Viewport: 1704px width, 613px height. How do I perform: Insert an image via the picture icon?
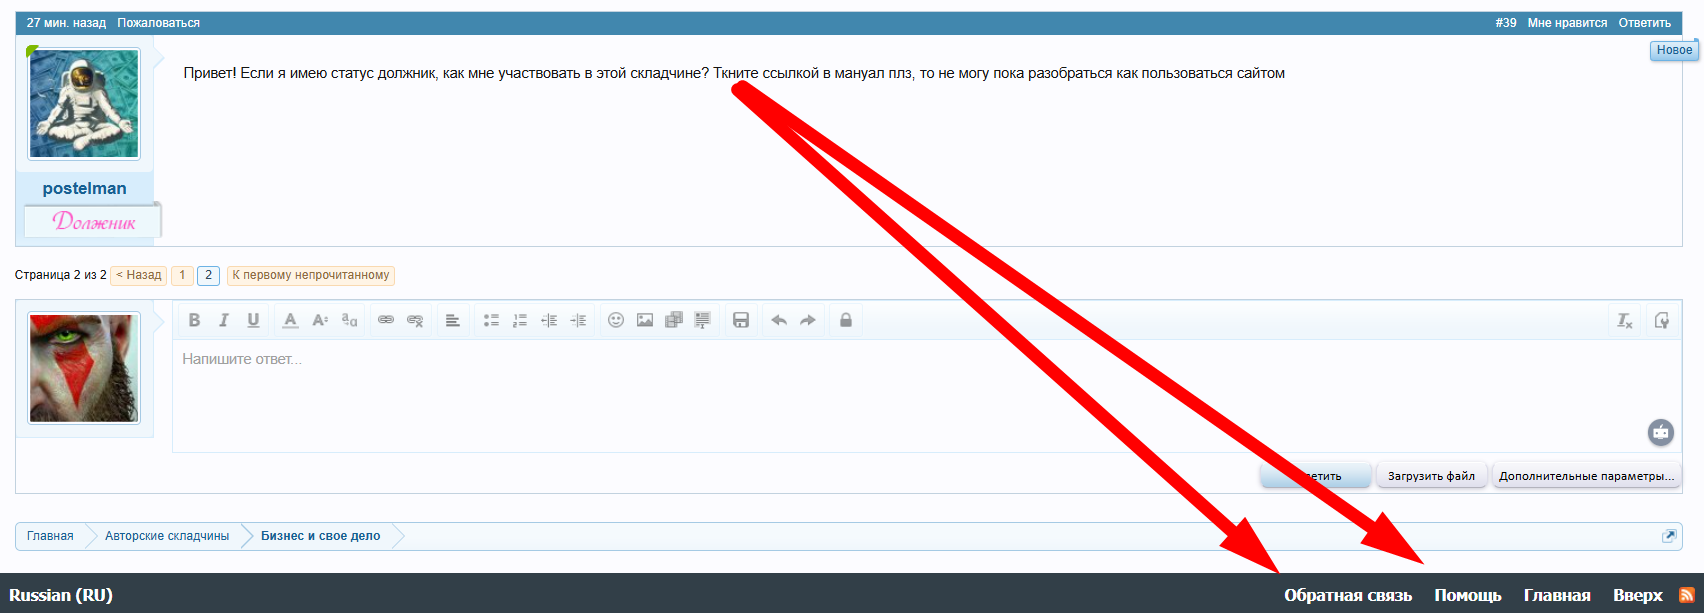tap(645, 320)
